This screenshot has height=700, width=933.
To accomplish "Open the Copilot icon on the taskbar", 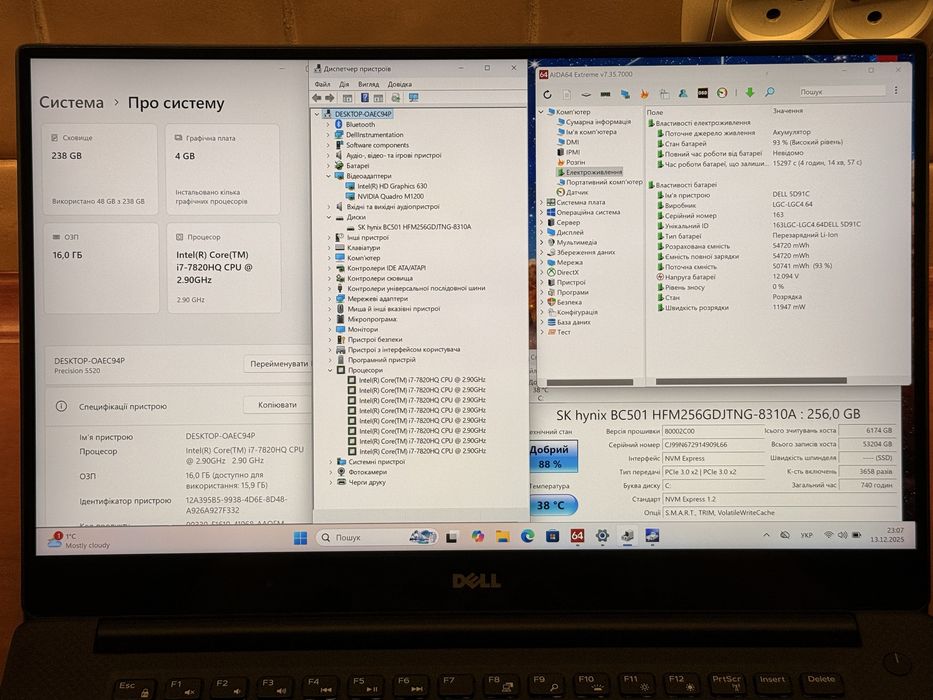I will 478,536.
